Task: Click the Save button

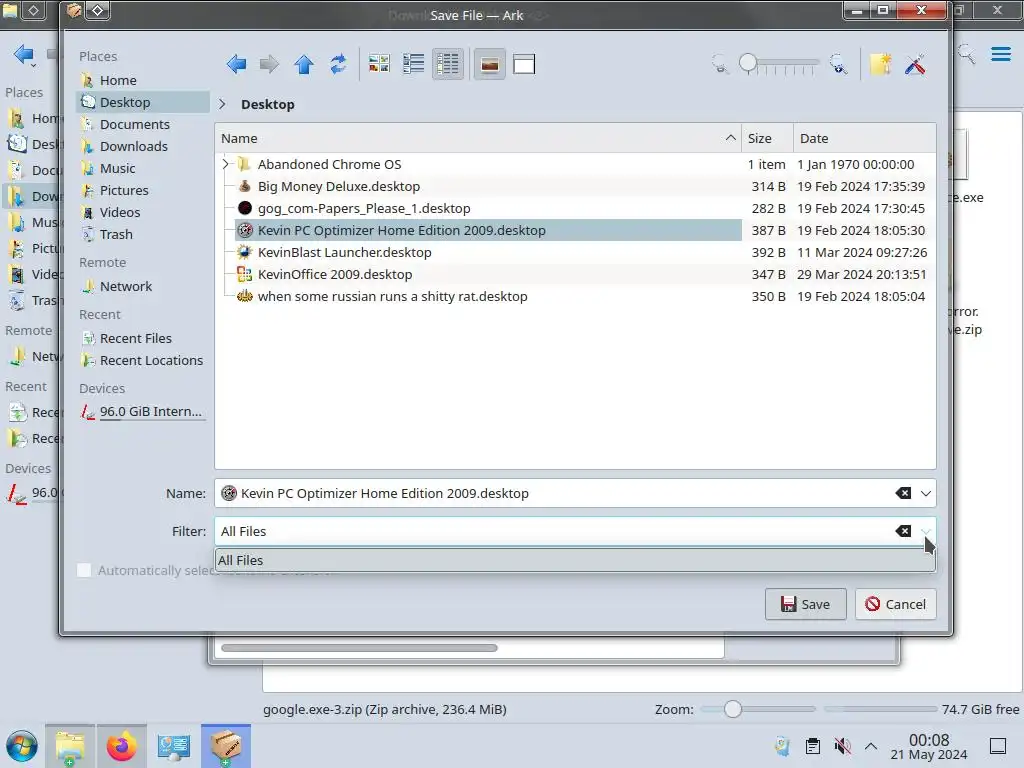Action: coord(805,604)
